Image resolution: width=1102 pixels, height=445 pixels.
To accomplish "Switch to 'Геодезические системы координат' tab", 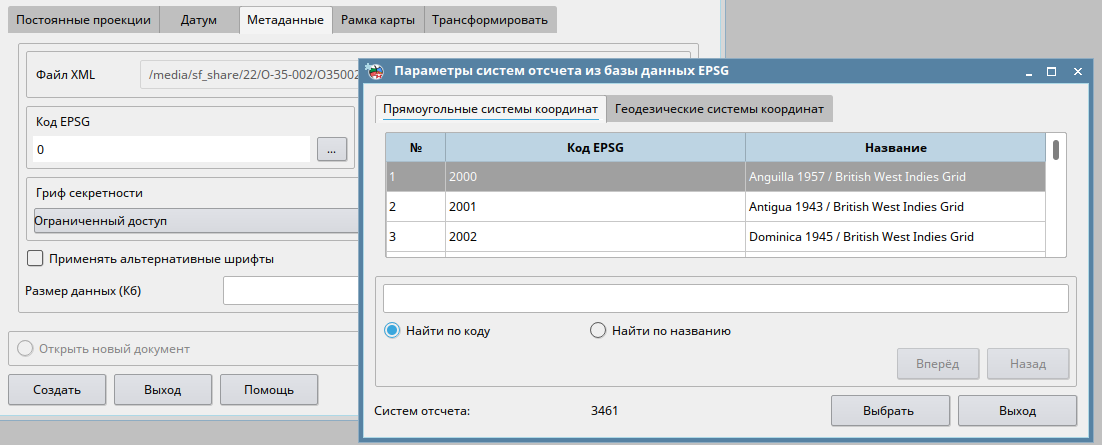I will pyautogui.click(x=719, y=109).
